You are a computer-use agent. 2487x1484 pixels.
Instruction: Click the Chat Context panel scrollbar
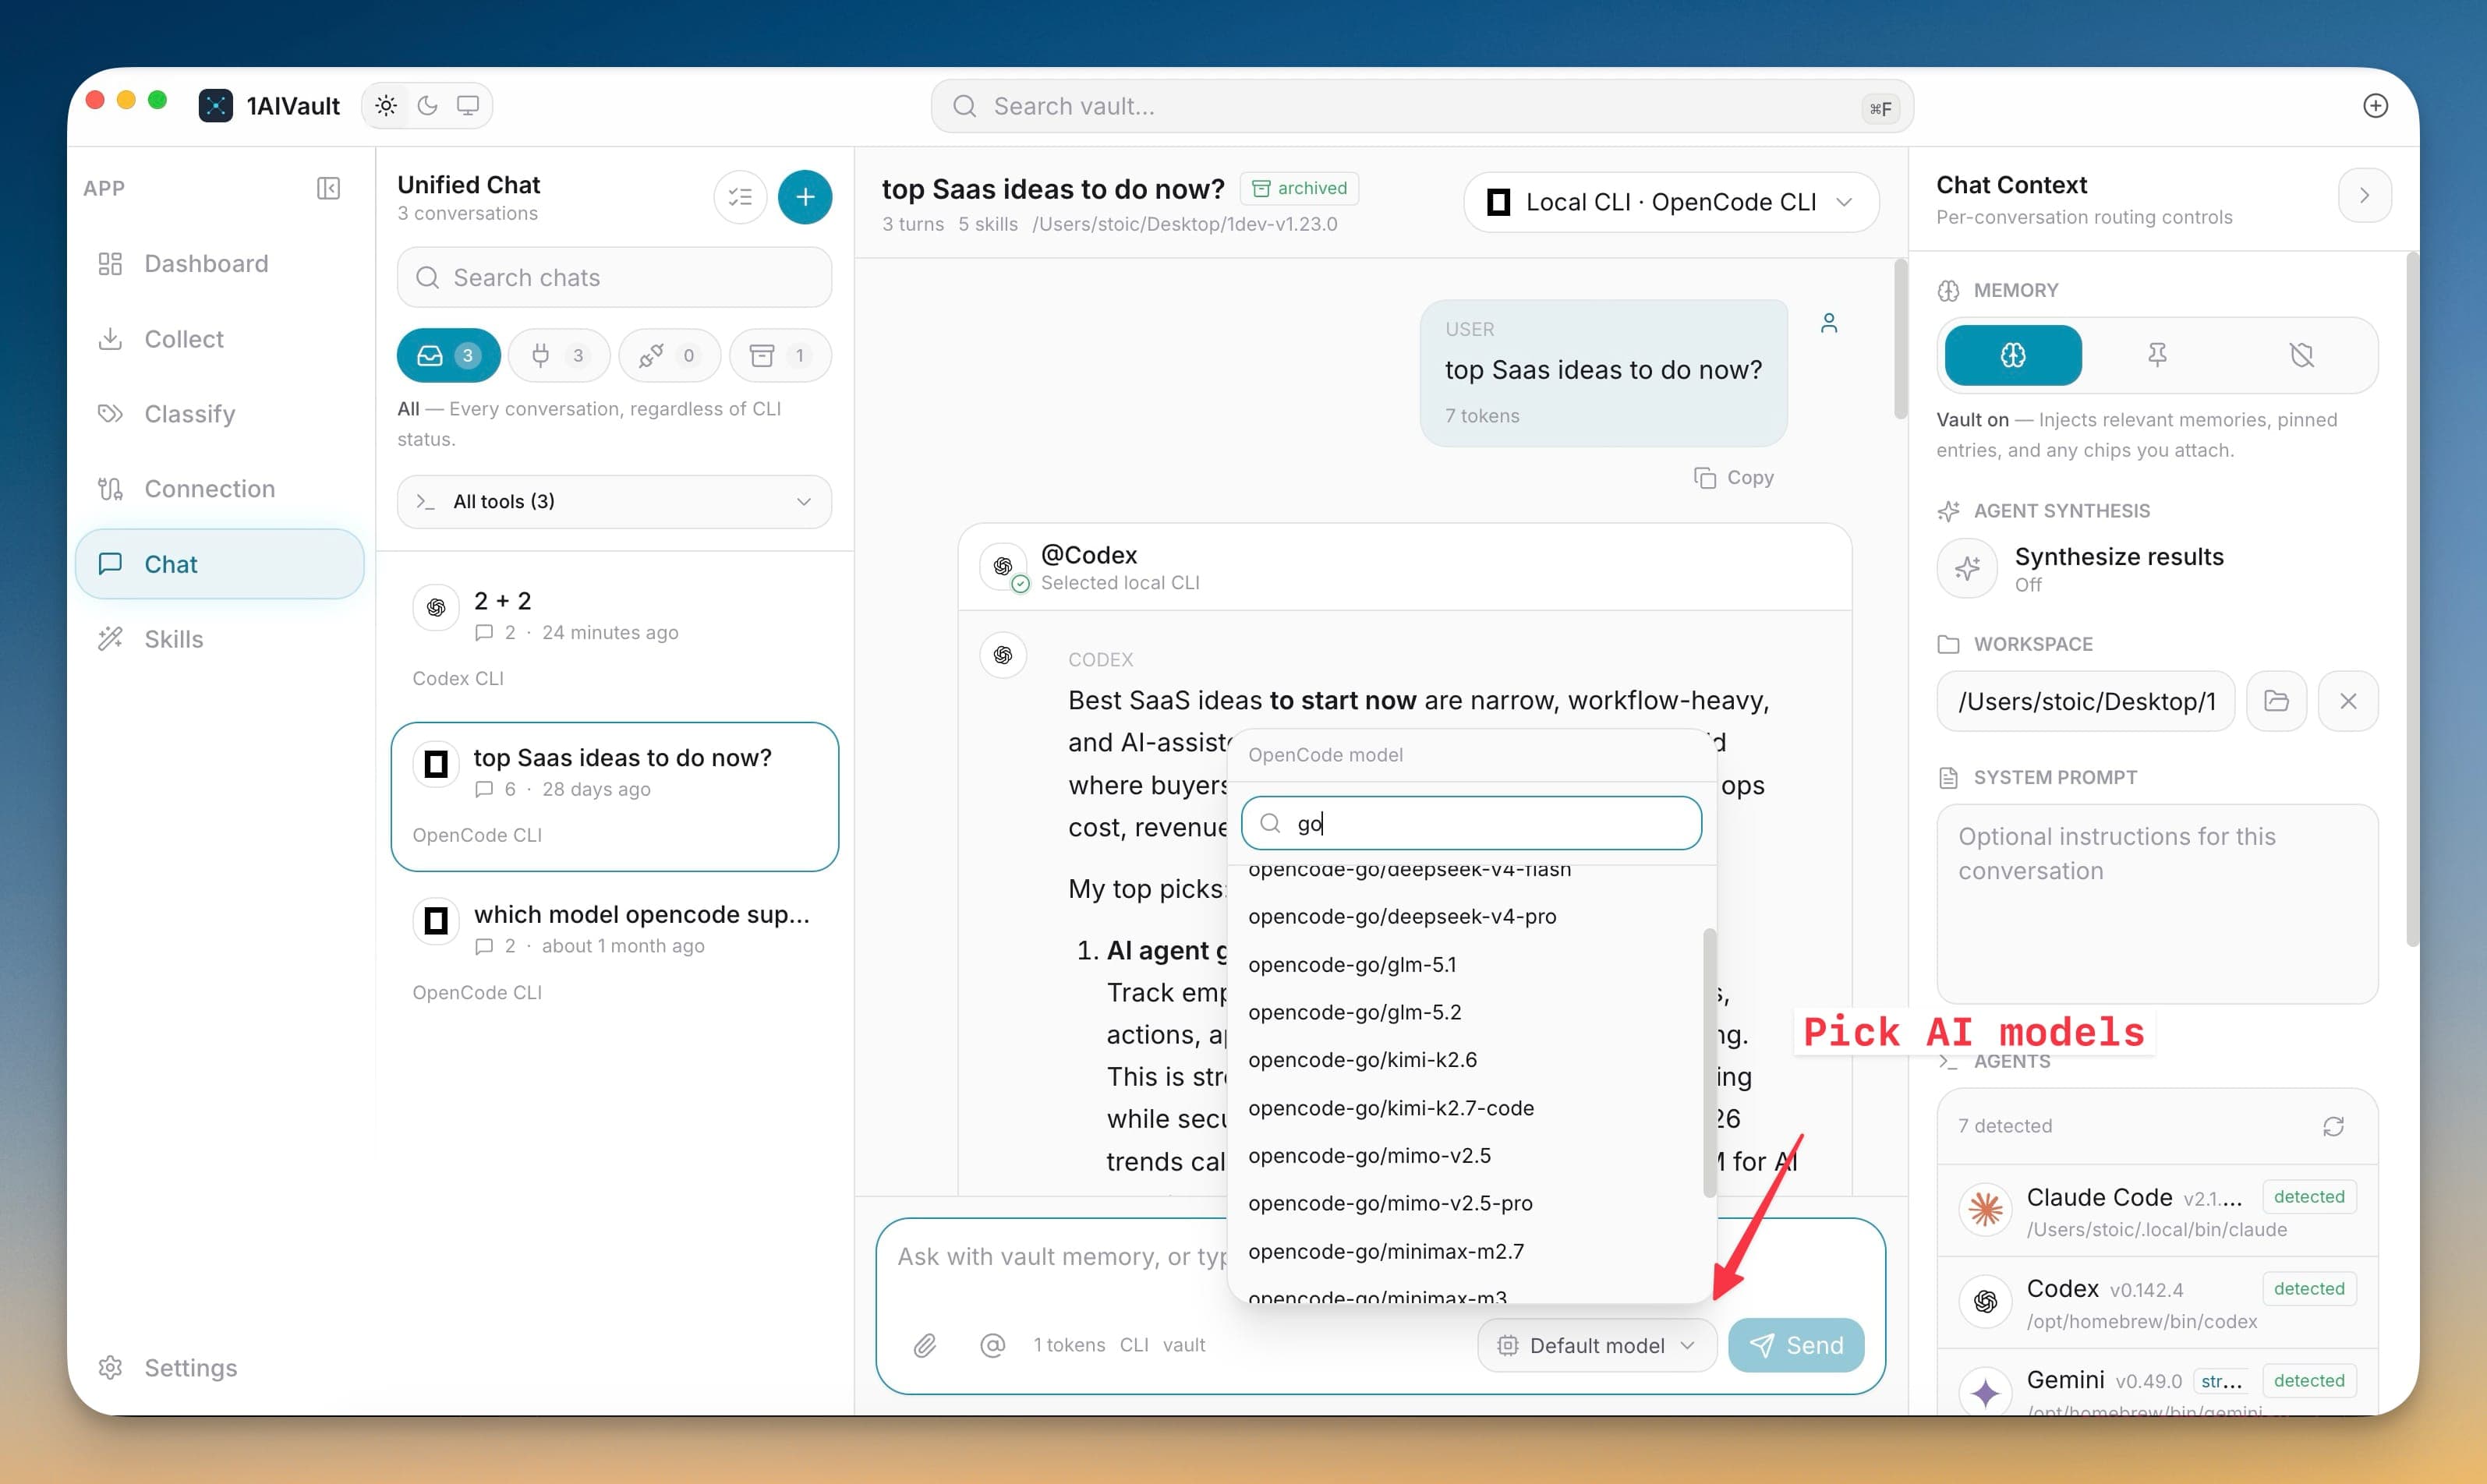(x=2412, y=600)
